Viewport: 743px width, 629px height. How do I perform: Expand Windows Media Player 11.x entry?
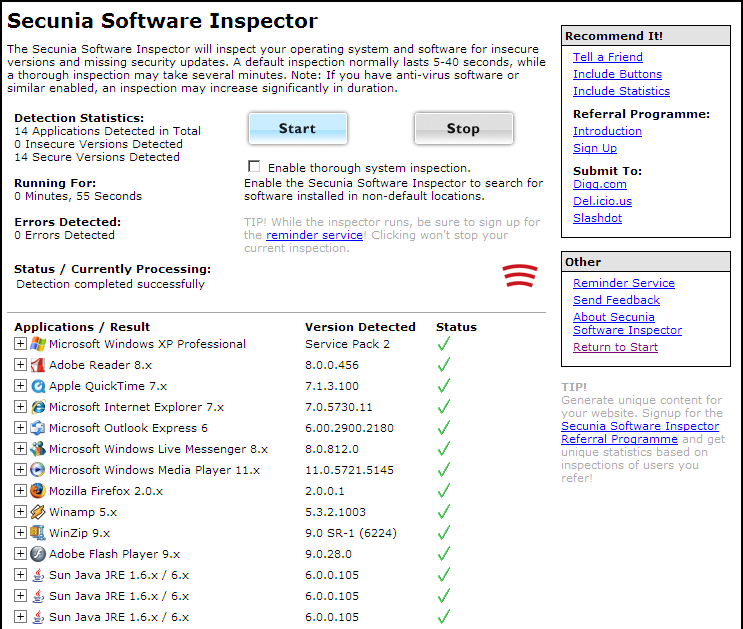(20, 469)
